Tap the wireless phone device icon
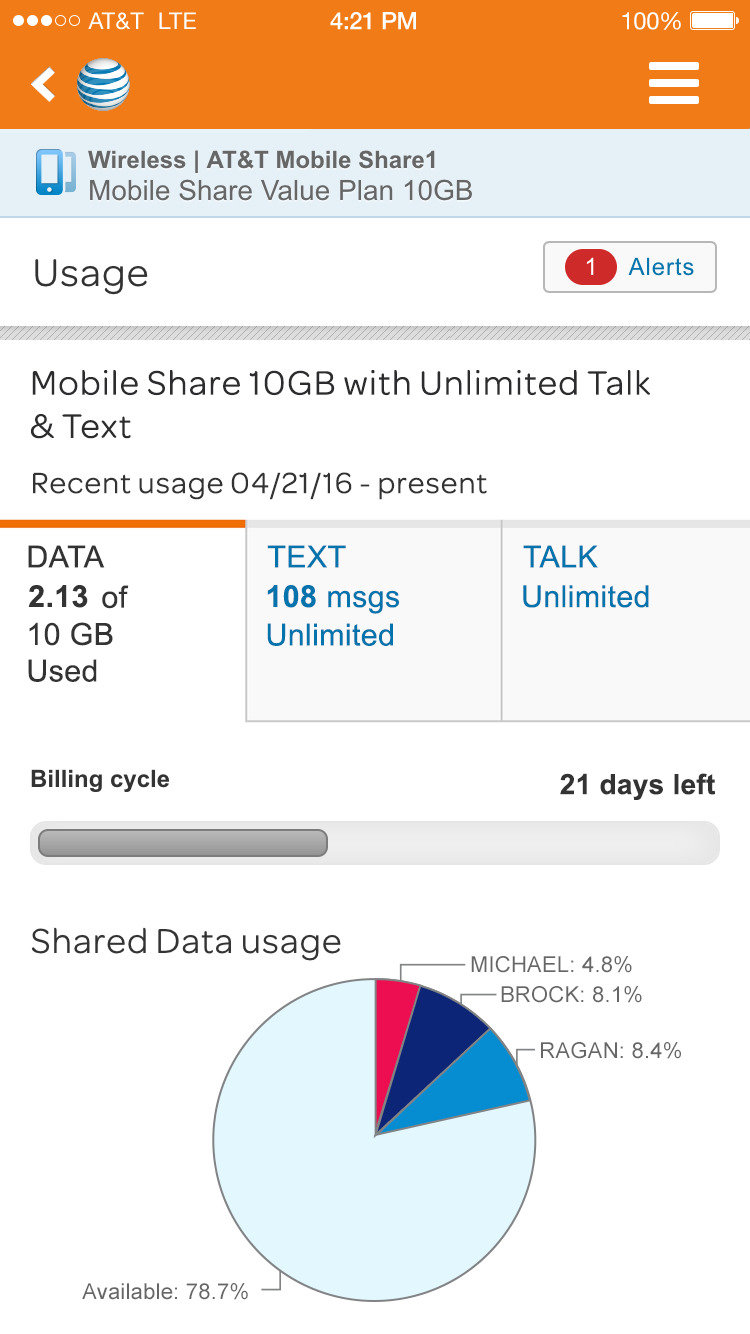 (x=53, y=173)
